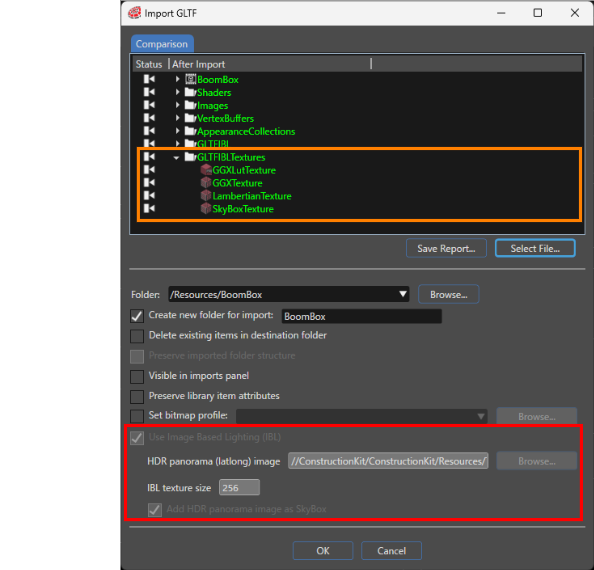Click the Save Report button
The height and width of the screenshot is (570, 594).
[446, 248]
